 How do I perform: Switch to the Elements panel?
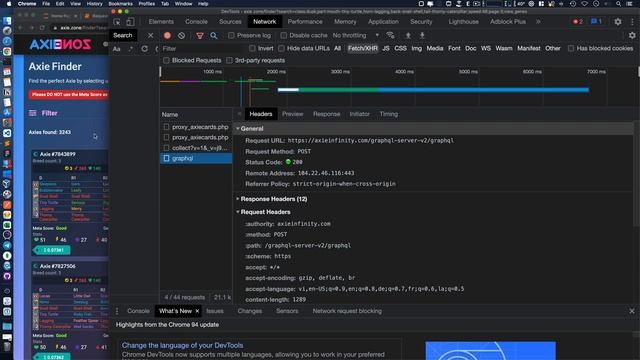(161, 22)
